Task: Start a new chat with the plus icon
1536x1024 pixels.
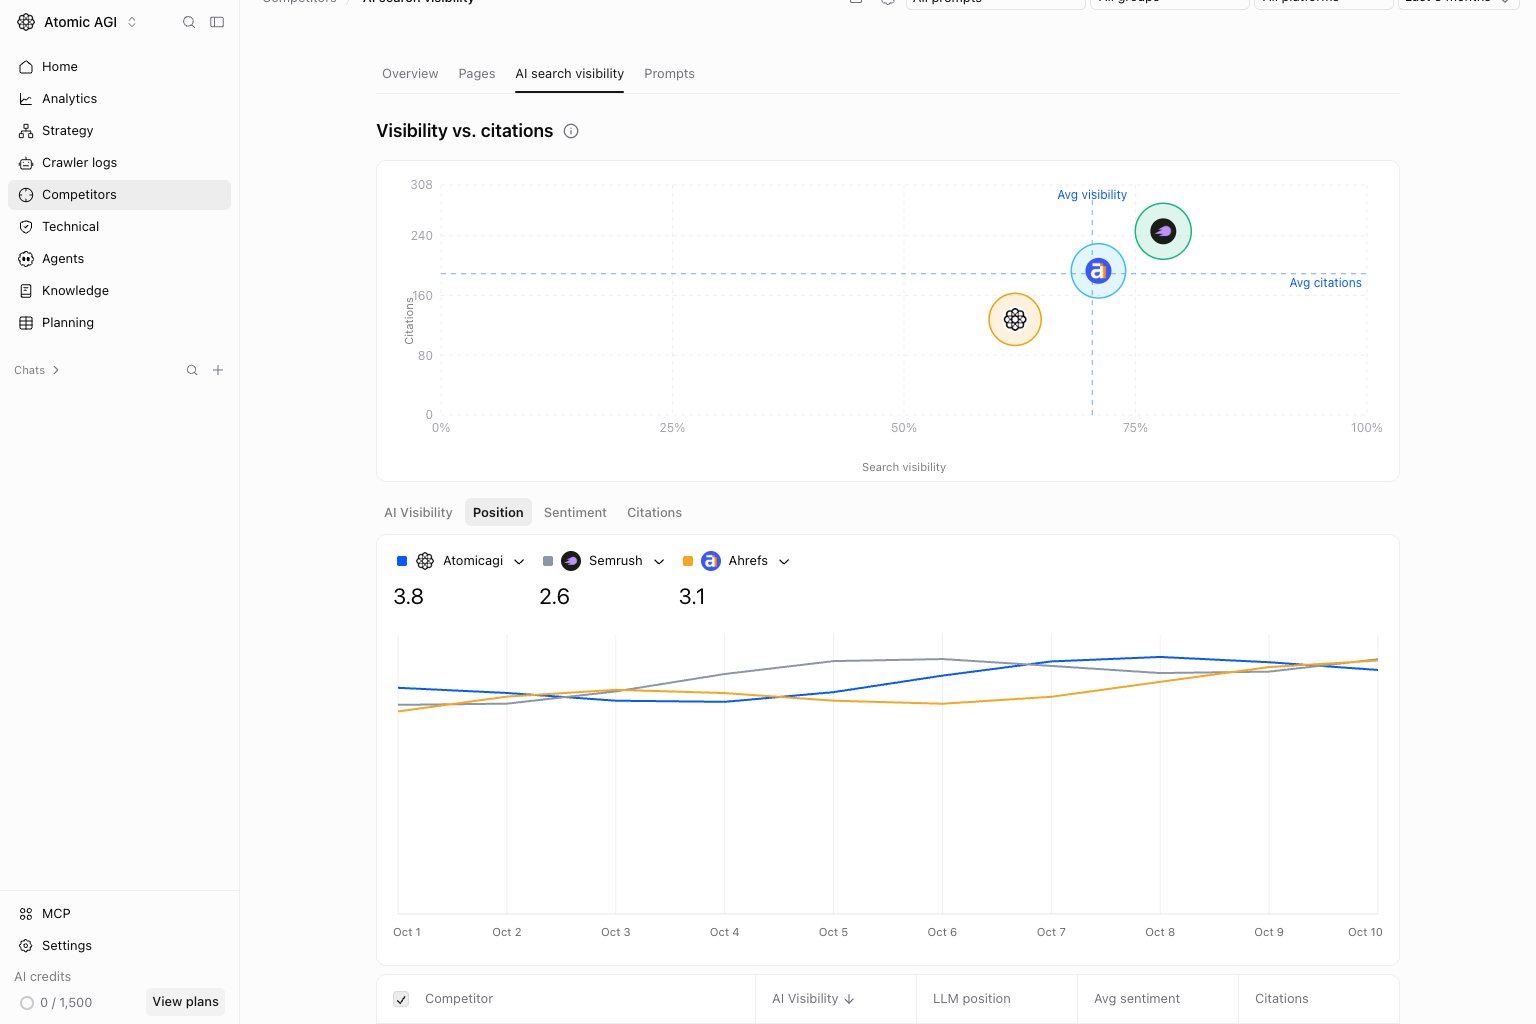Action: 218,370
